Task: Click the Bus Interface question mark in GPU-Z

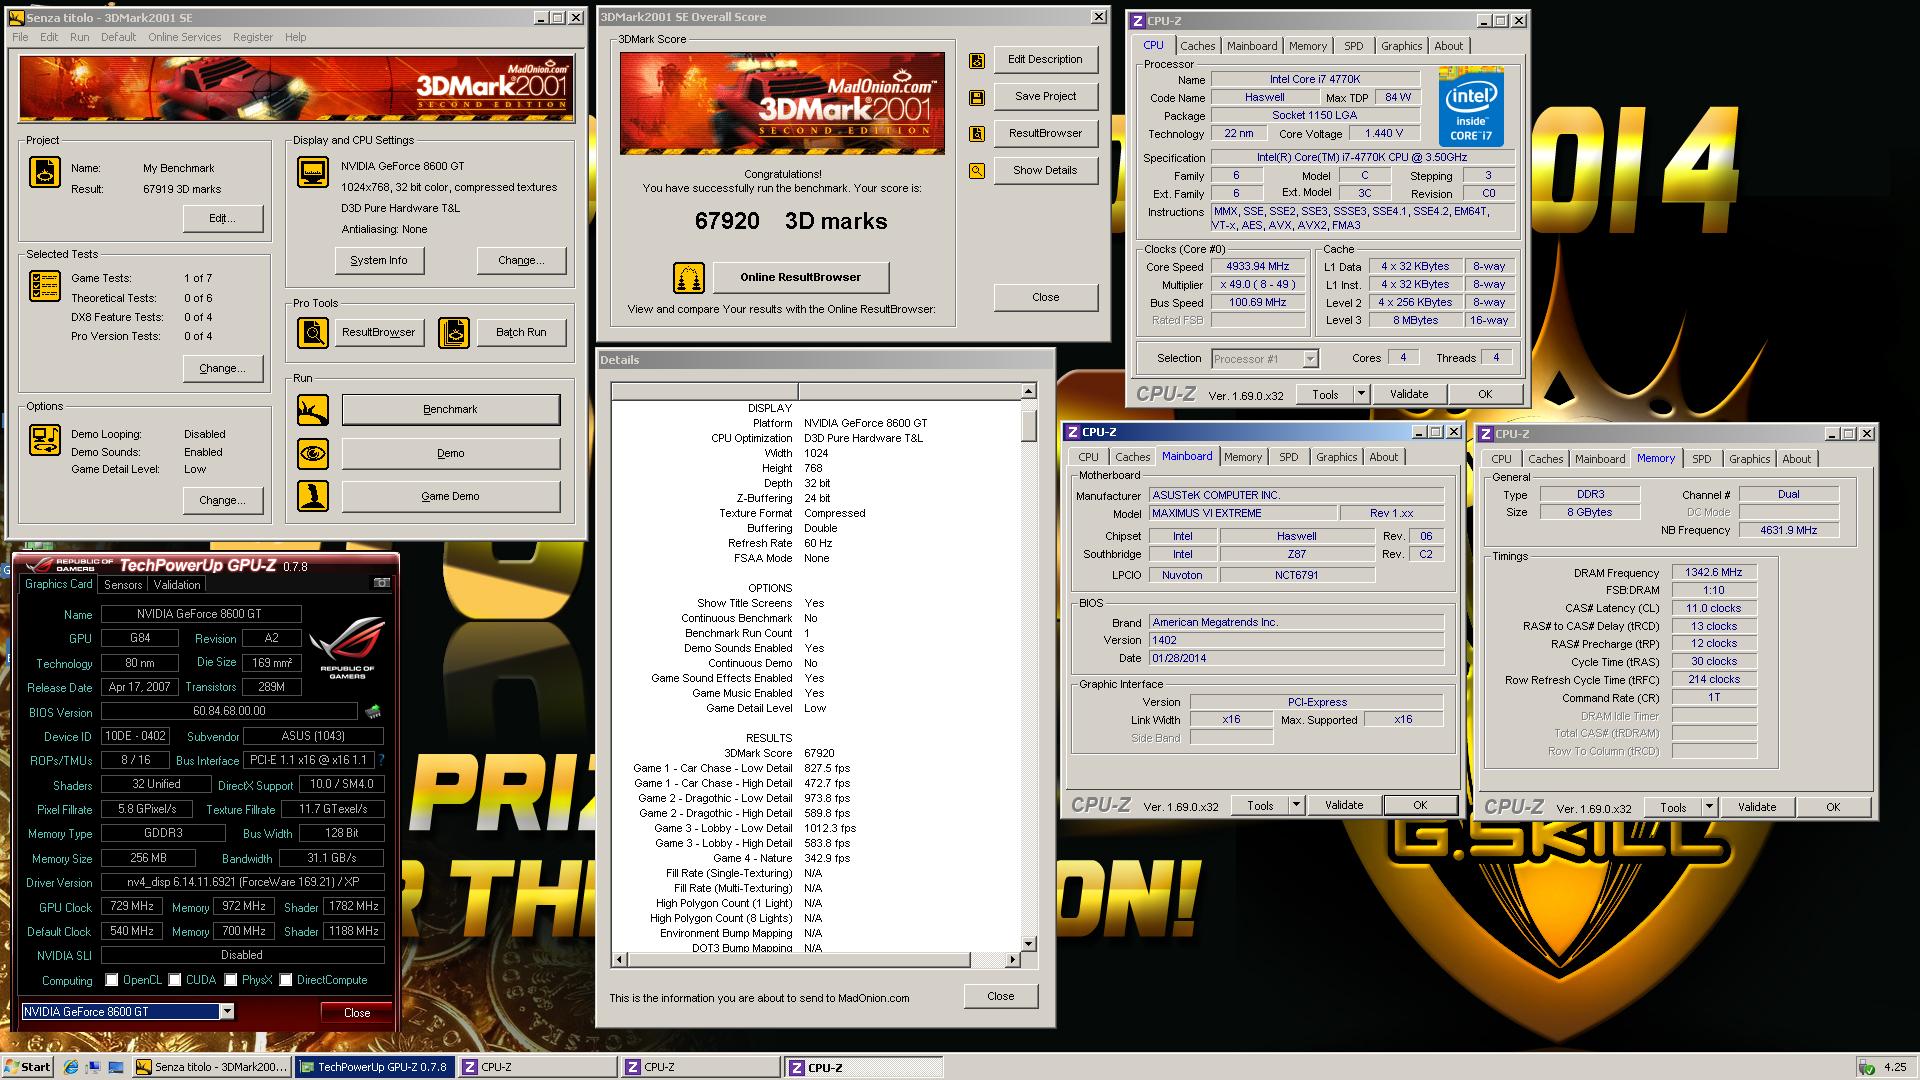Action: 382,760
